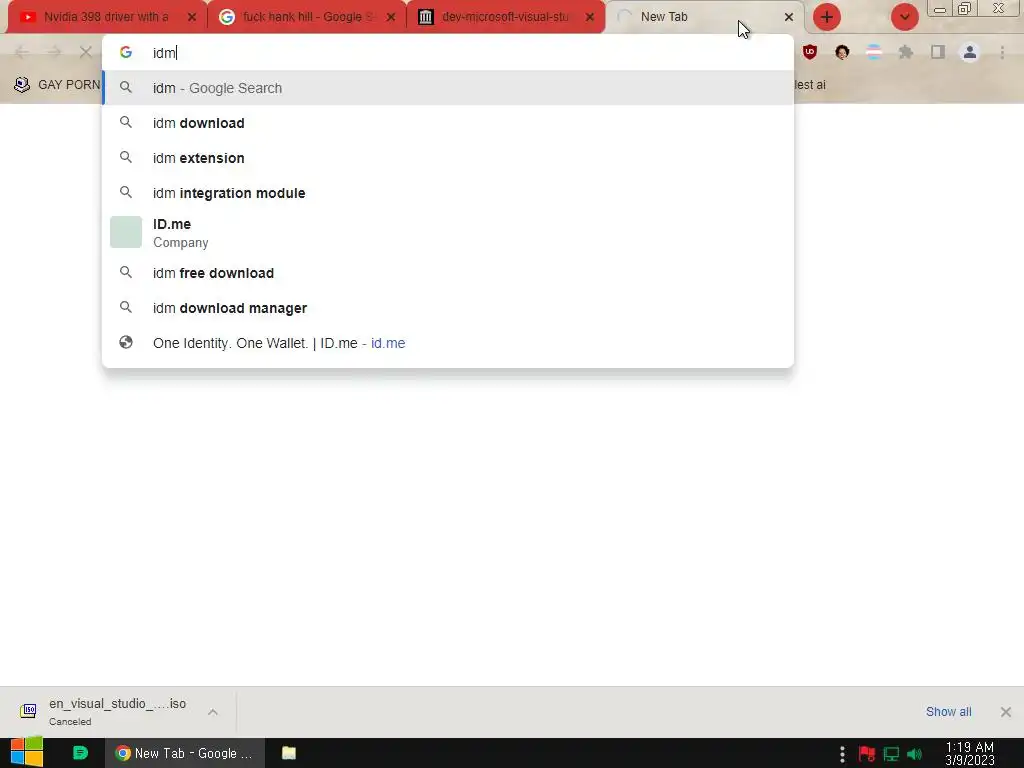1024x768 pixels.
Task: Open the Chrome three-dot menu
Action: pos(1002,52)
